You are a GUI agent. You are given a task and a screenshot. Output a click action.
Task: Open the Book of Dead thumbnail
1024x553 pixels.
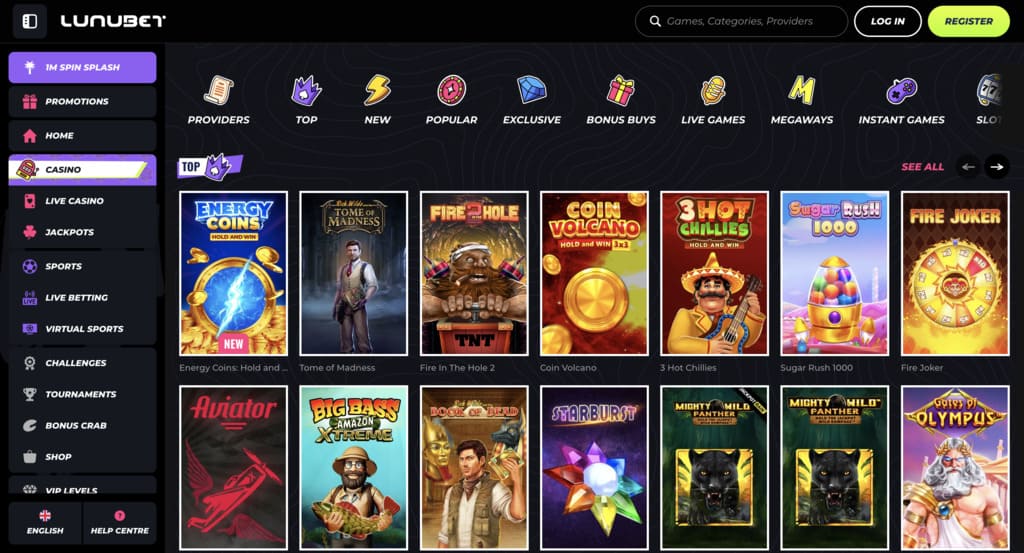474,467
